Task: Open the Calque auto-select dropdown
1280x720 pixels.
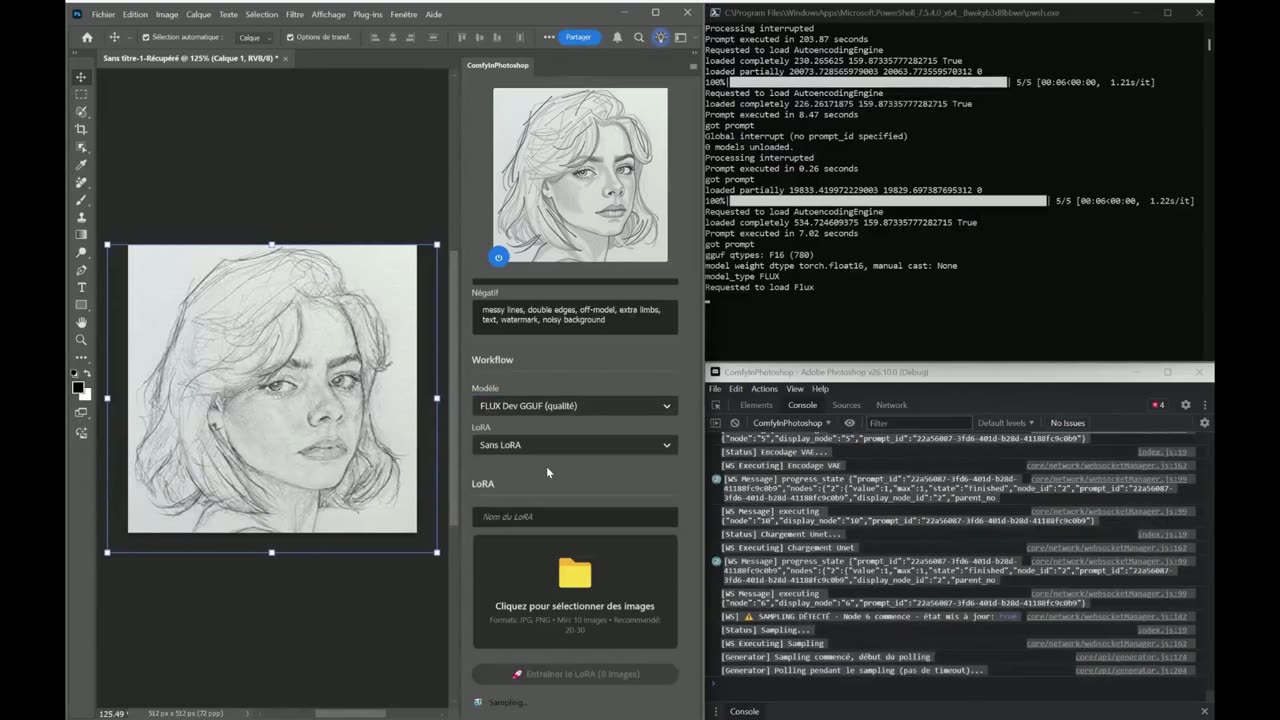Action: point(255,38)
